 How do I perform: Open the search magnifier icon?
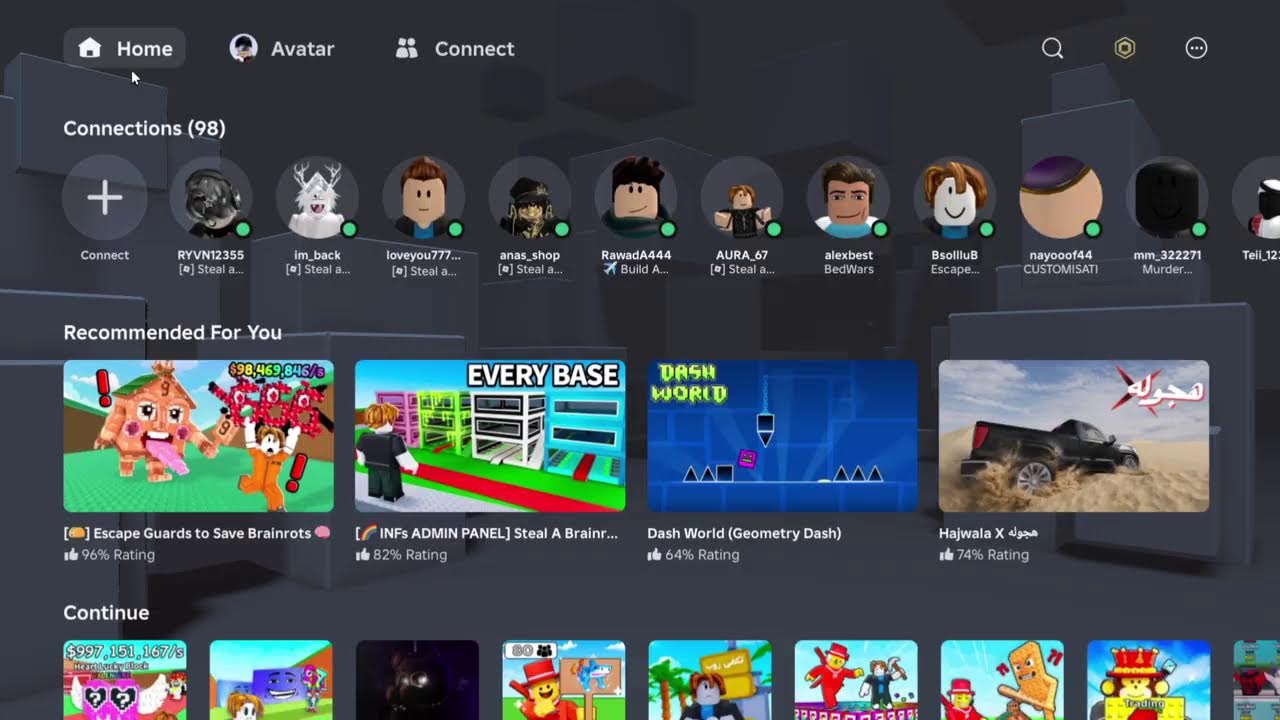click(1052, 48)
